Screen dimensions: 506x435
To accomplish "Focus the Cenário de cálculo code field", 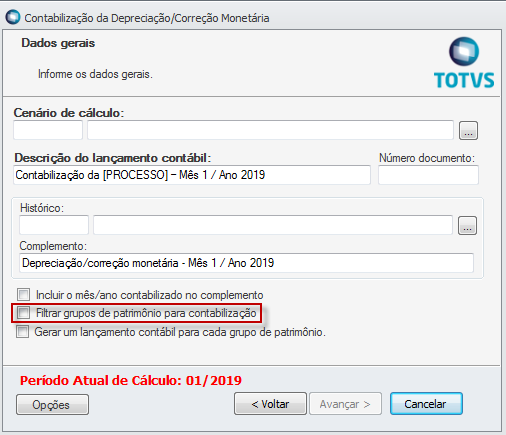I will tap(48, 130).
